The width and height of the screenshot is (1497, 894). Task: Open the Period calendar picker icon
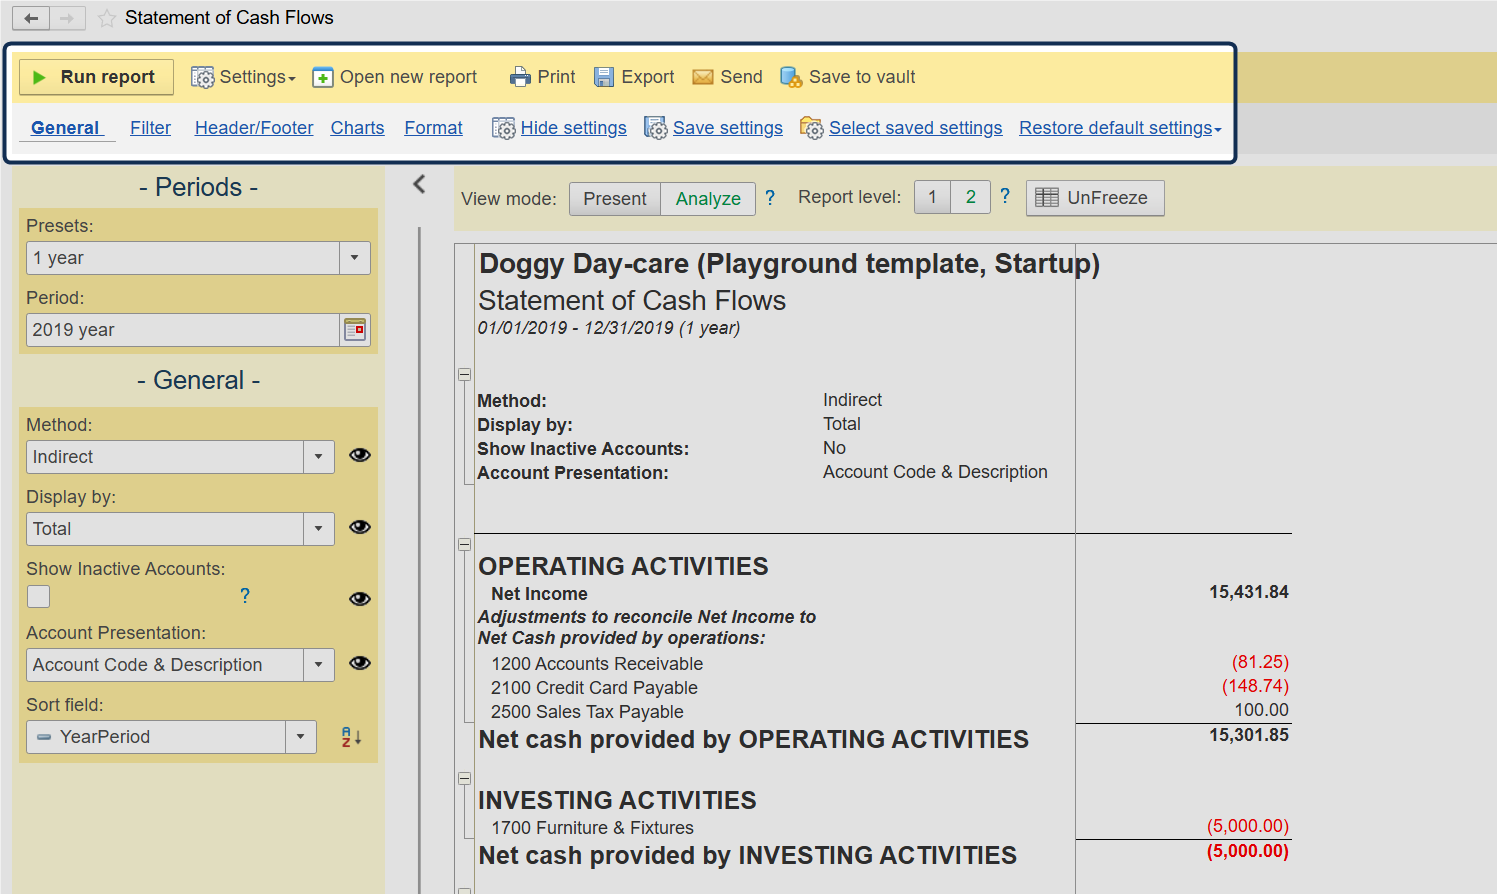point(355,330)
